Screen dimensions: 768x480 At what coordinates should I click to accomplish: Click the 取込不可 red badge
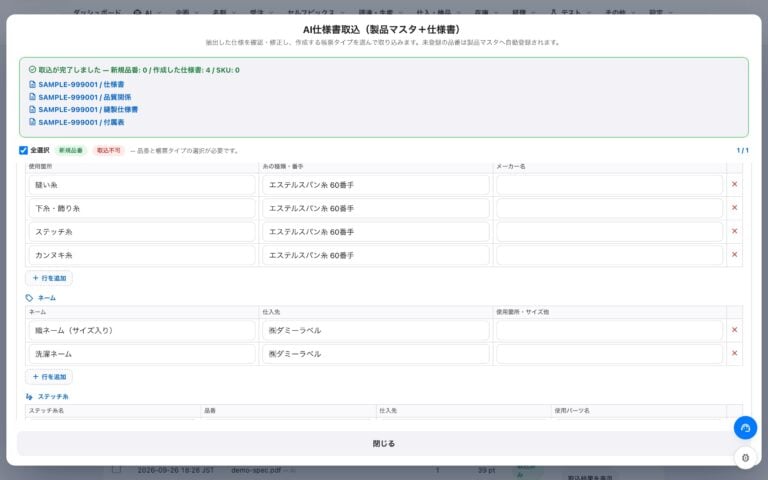109,150
